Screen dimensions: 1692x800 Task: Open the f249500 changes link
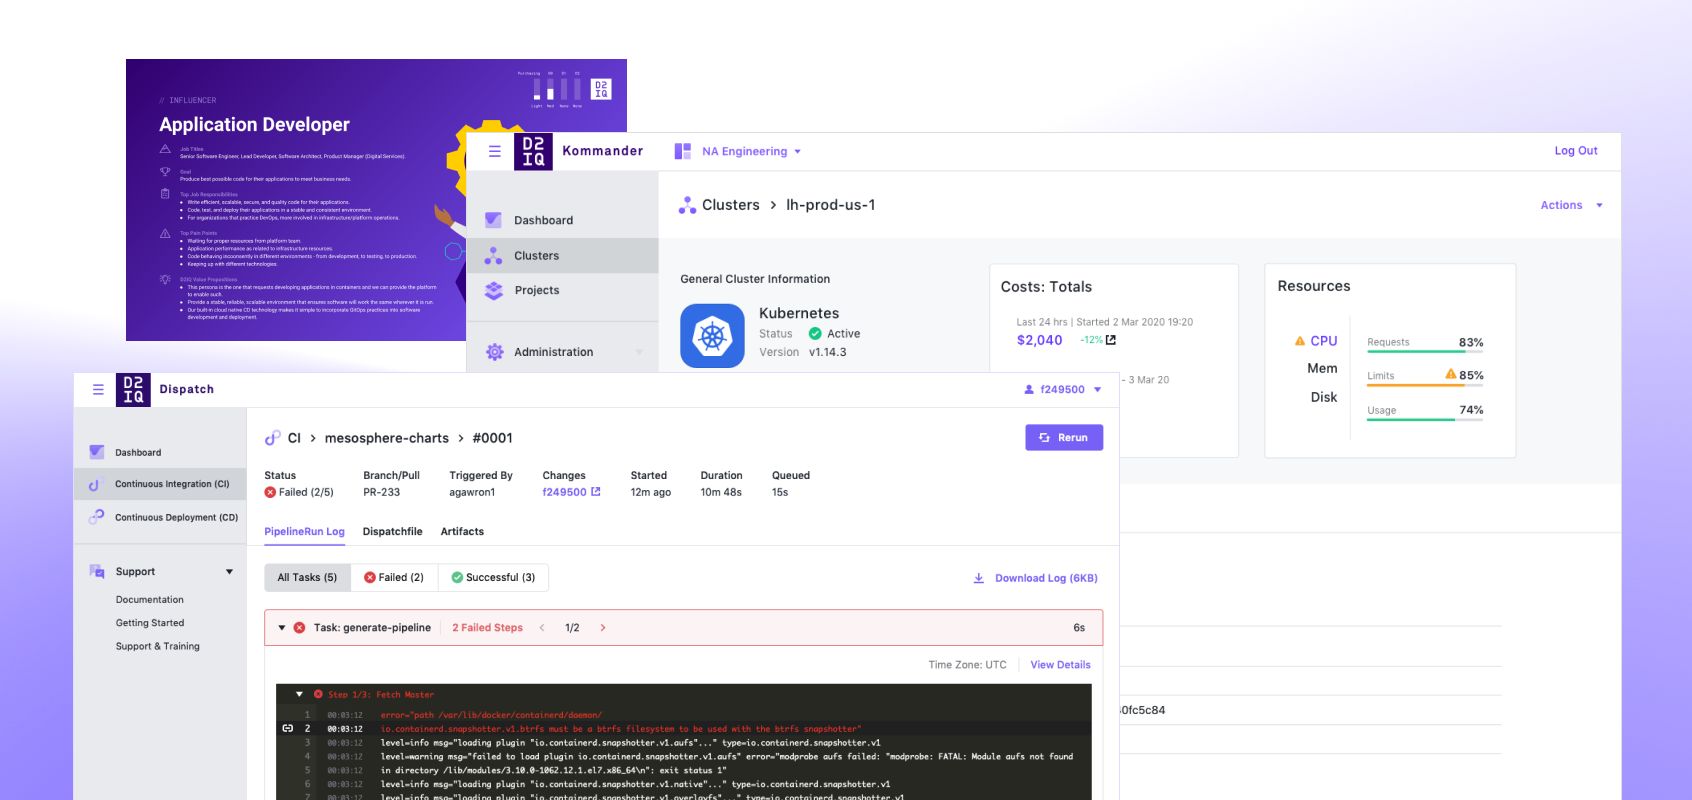click(571, 492)
